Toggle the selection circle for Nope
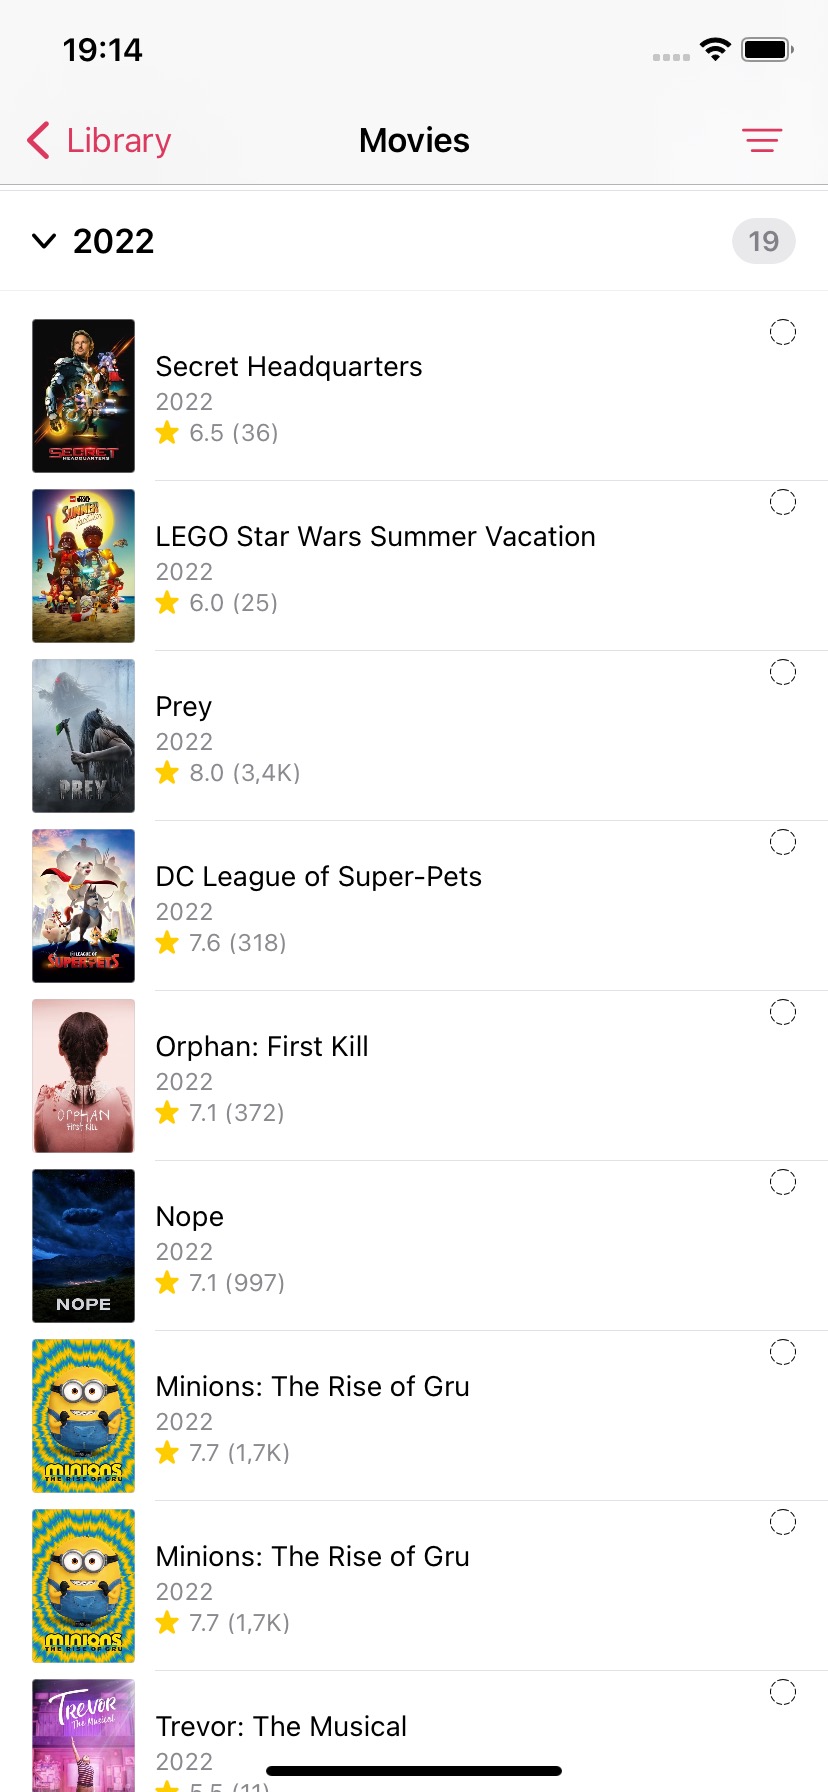 click(783, 1182)
